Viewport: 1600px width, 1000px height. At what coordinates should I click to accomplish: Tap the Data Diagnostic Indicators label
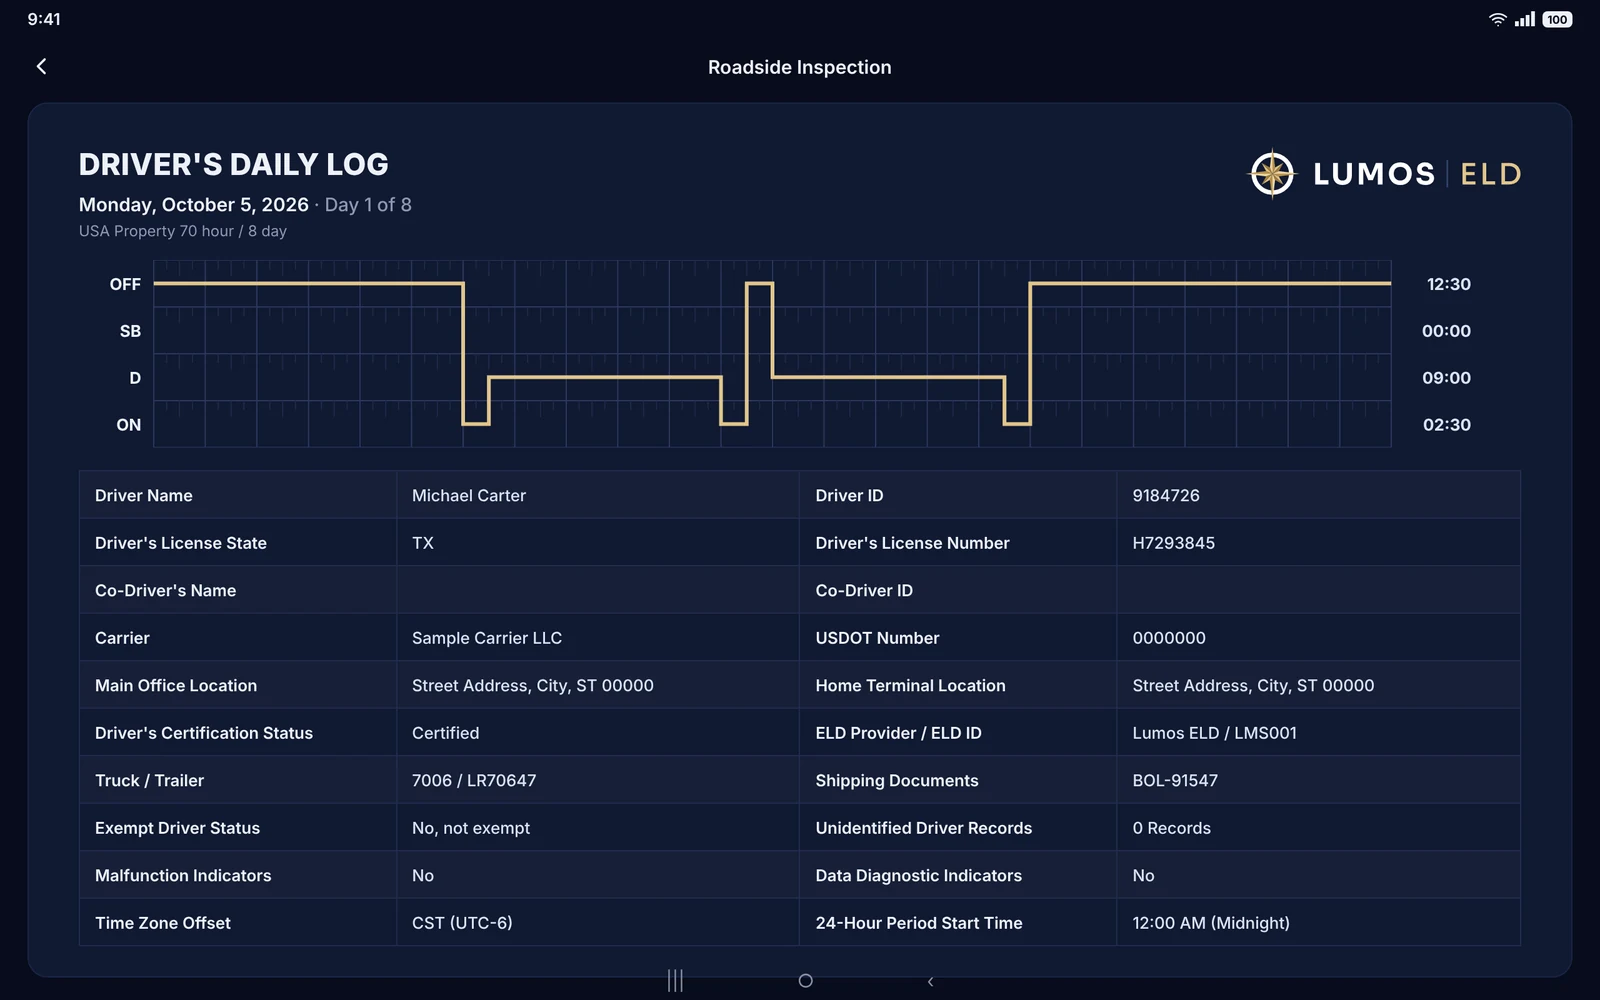click(x=919, y=875)
